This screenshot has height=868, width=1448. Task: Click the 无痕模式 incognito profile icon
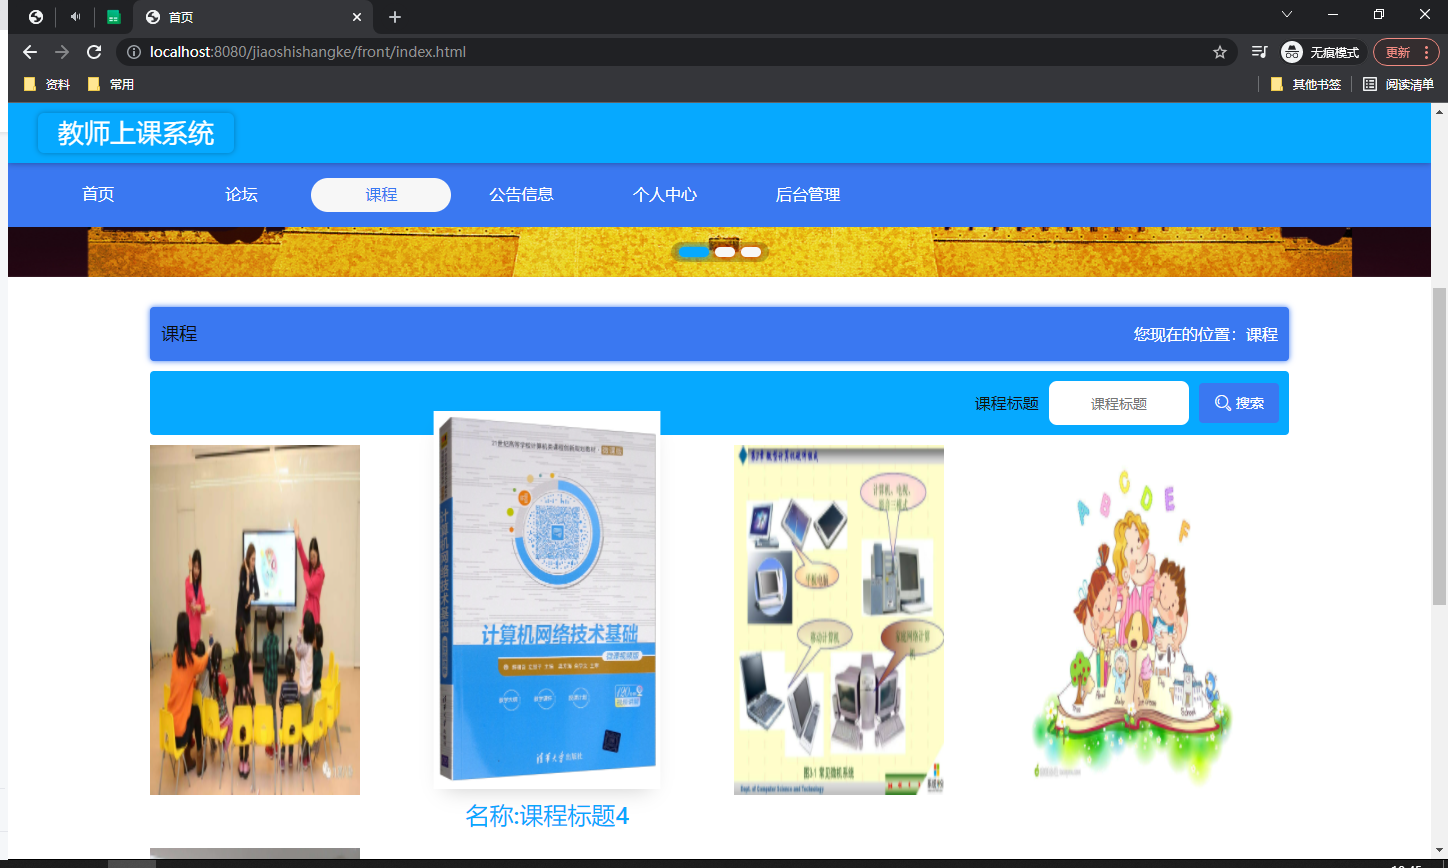pos(1290,52)
